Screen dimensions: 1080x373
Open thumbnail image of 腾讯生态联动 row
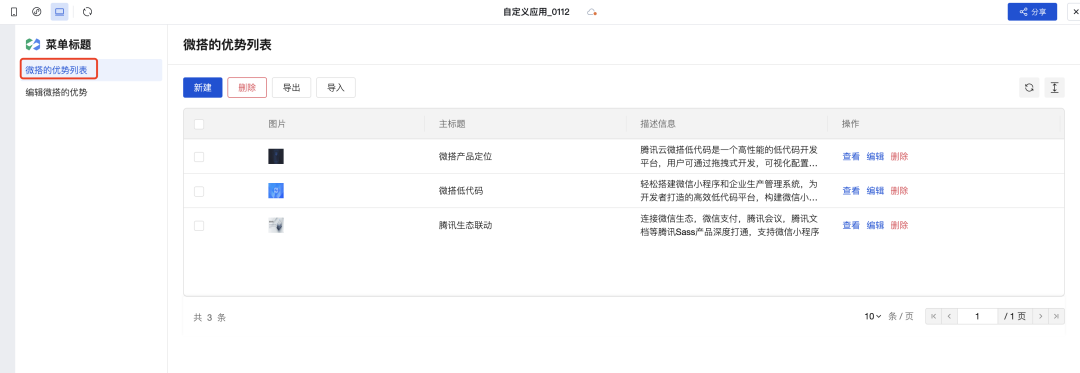pyautogui.click(x=276, y=225)
